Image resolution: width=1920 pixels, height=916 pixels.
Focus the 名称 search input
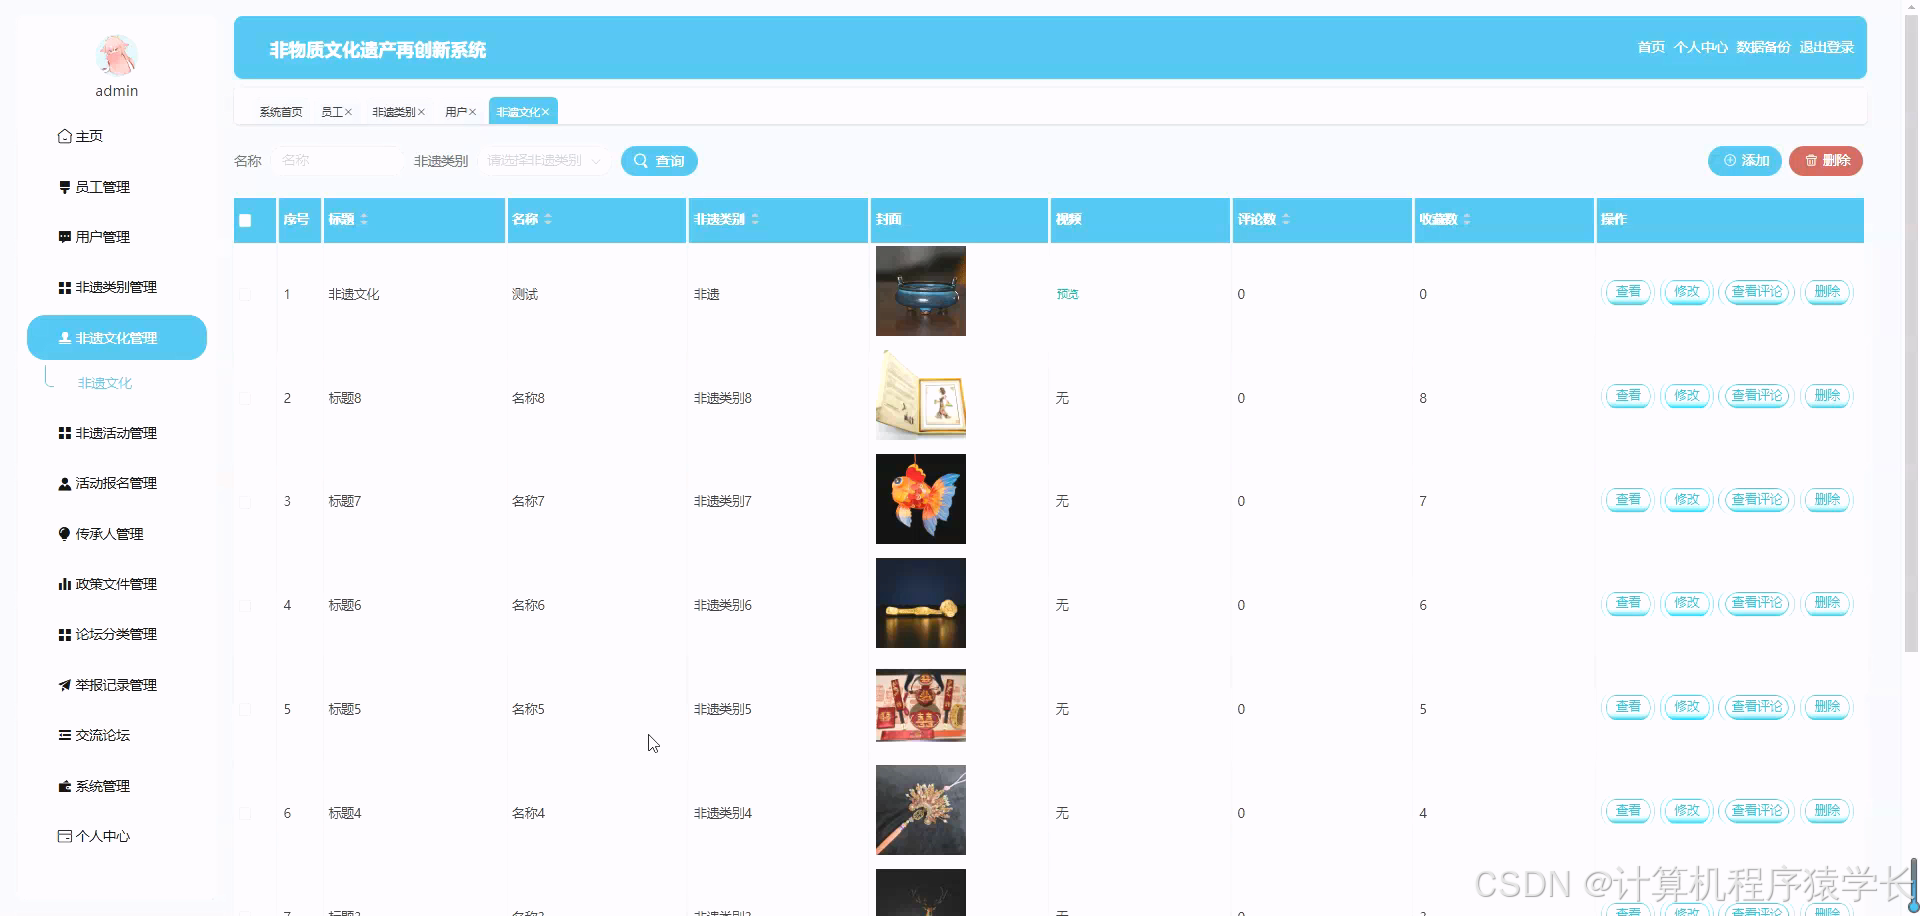[x=337, y=161]
